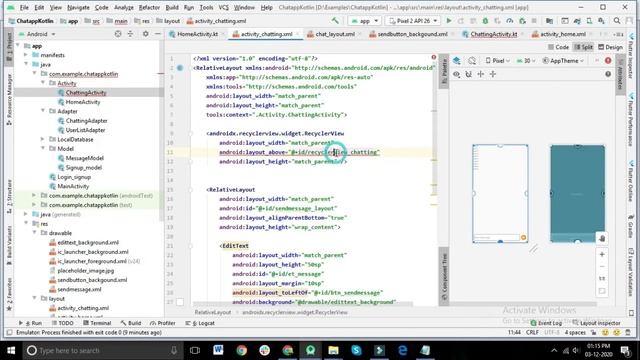This screenshot has height=360, width=640.
Task: Open the Event Log
Action: [x=546, y=323]
